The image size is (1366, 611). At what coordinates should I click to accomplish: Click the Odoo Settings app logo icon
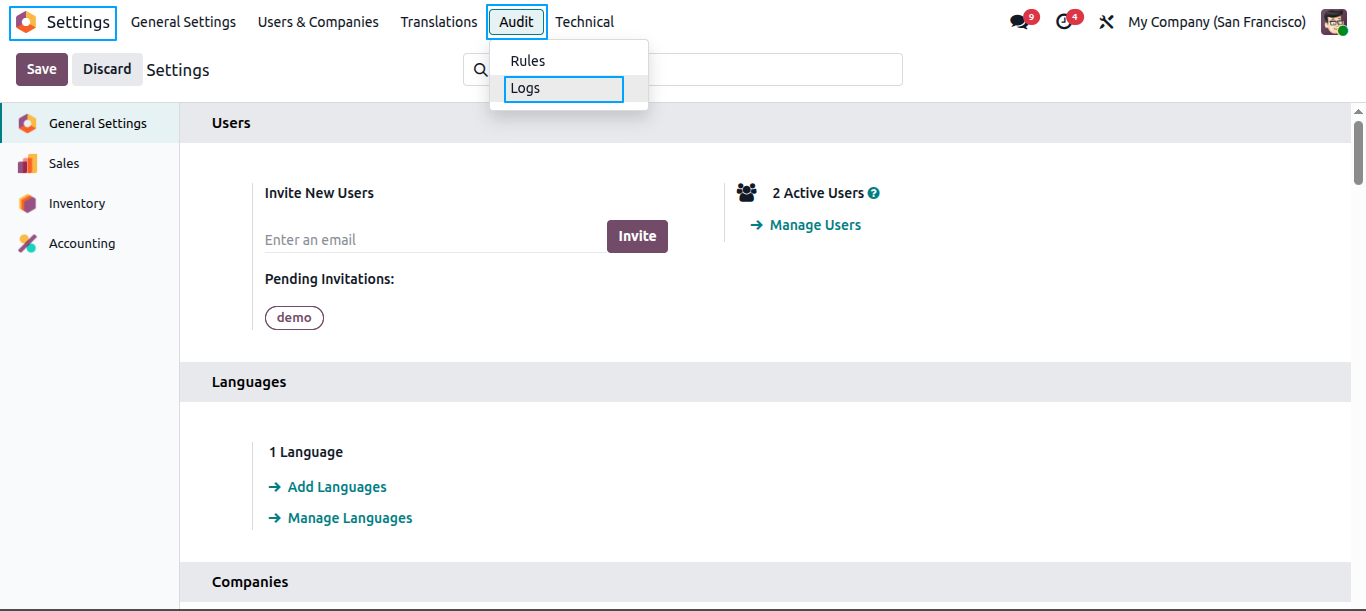coord(26,22)
